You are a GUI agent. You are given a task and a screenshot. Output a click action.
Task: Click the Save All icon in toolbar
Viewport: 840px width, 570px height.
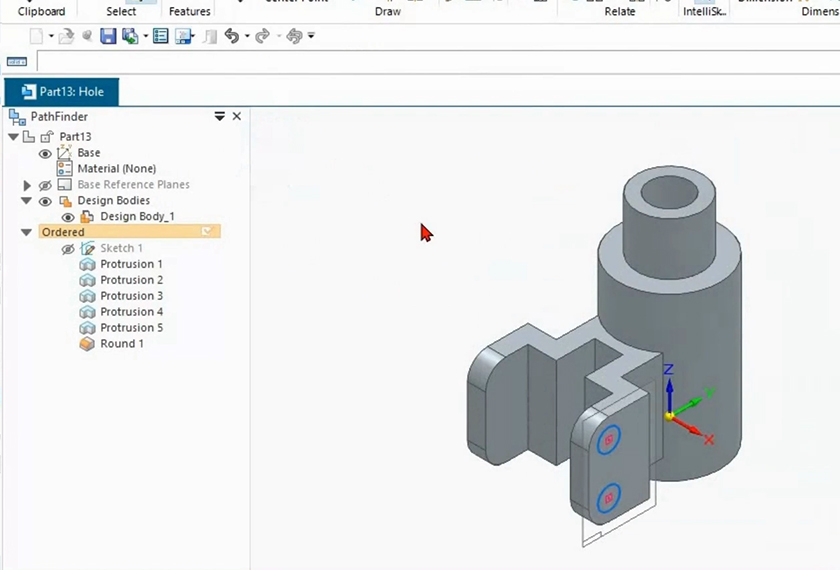click(x=130, y=36)
